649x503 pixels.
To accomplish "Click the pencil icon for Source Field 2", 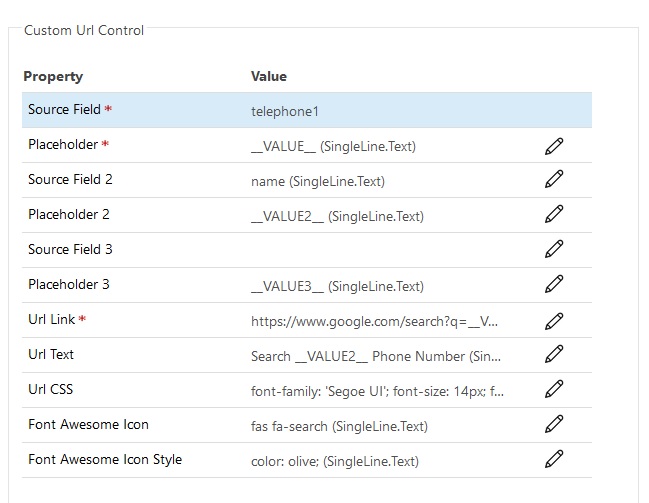I will pos(554,180).
